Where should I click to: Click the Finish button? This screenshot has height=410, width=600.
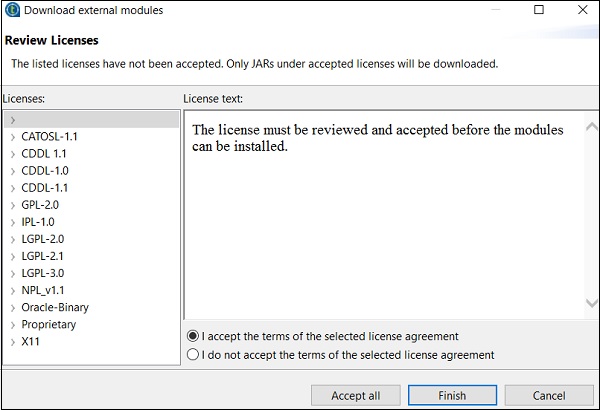pyautogui.click(x=452, y=395)
